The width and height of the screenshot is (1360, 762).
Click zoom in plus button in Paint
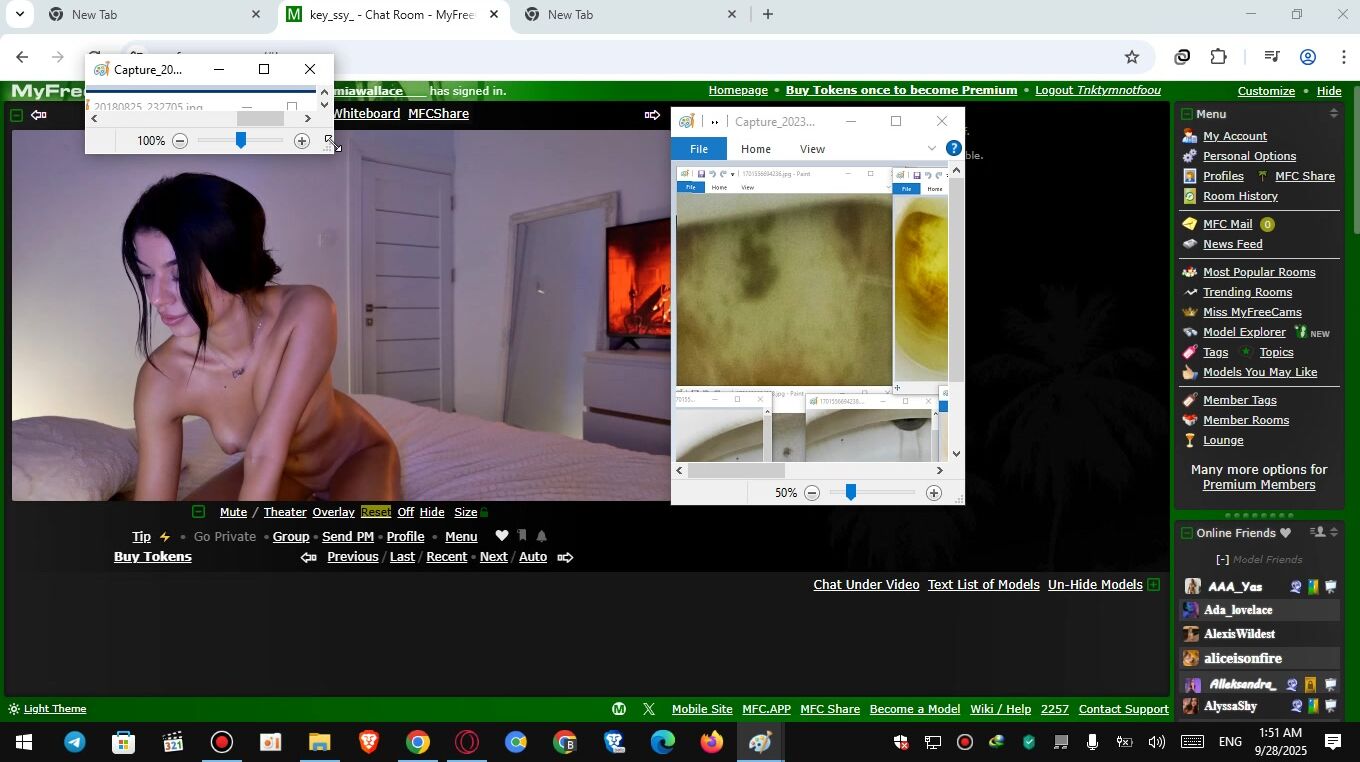(x=933, y=493)
